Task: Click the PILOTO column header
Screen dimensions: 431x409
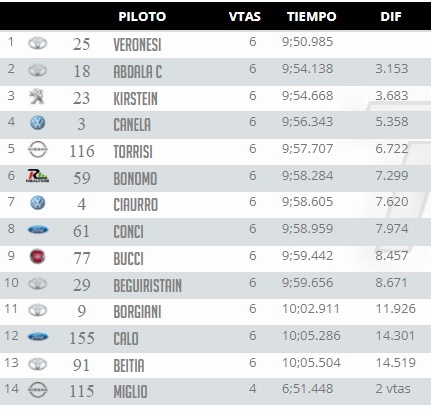Action: coord(142,17)
